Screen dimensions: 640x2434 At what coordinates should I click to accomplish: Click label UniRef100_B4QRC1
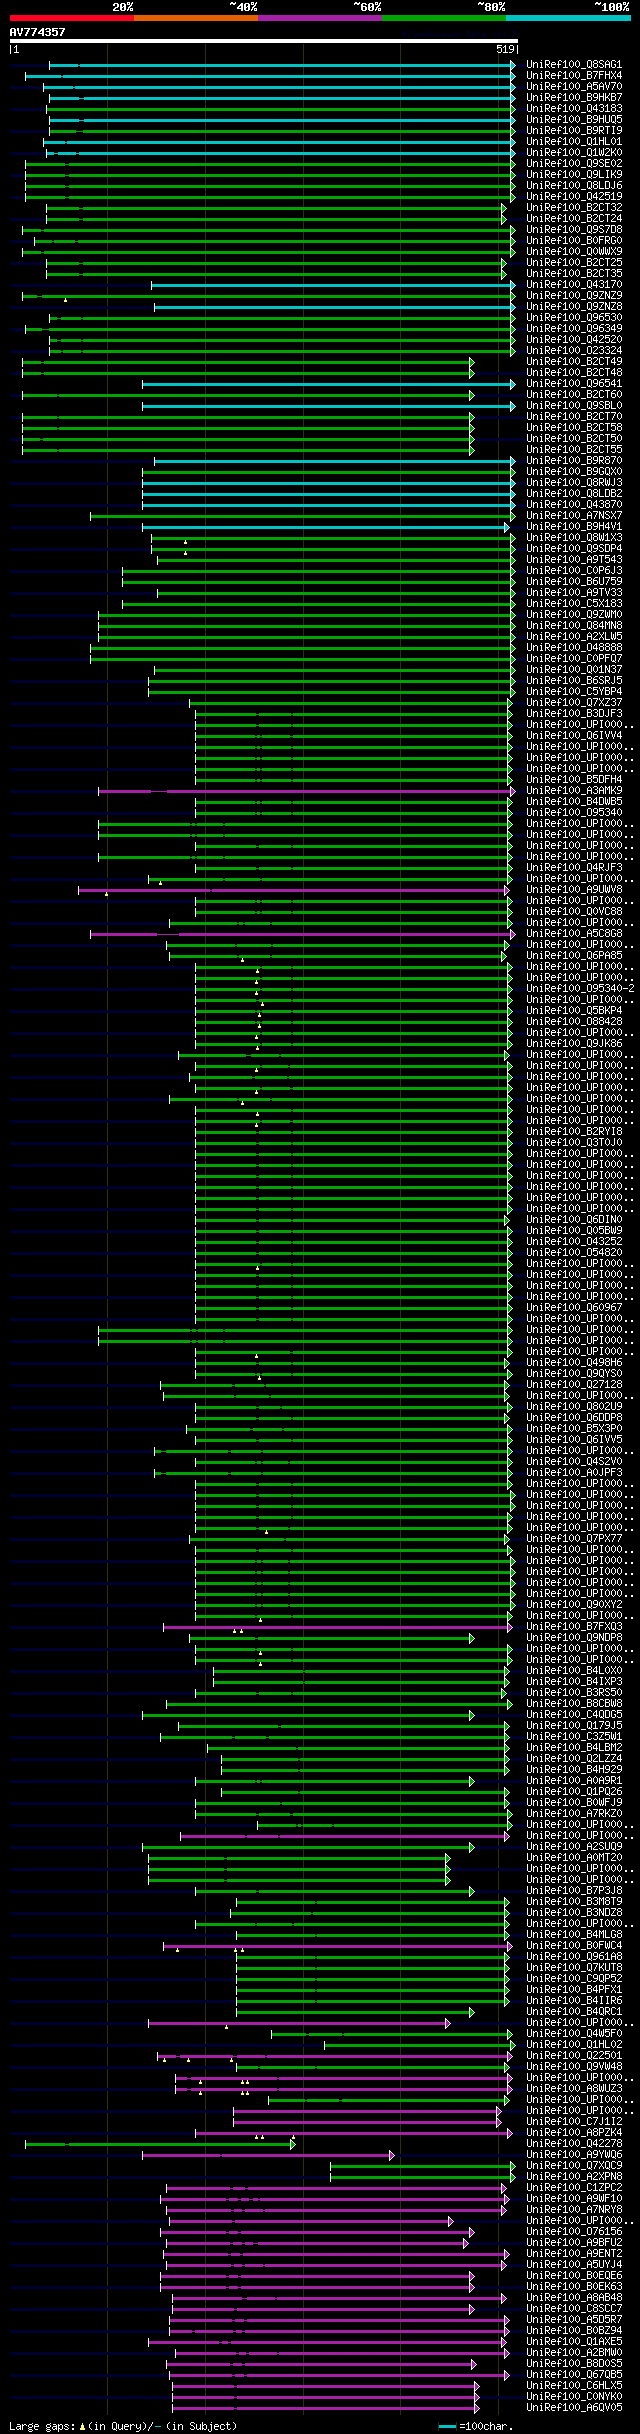coord(574,2012)
